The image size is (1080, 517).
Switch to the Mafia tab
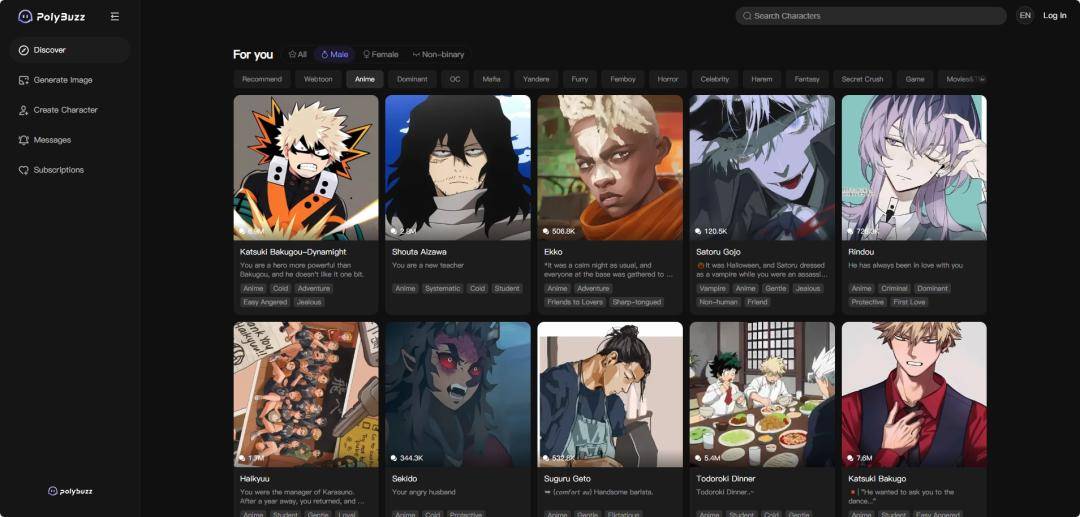coord(491,79)
